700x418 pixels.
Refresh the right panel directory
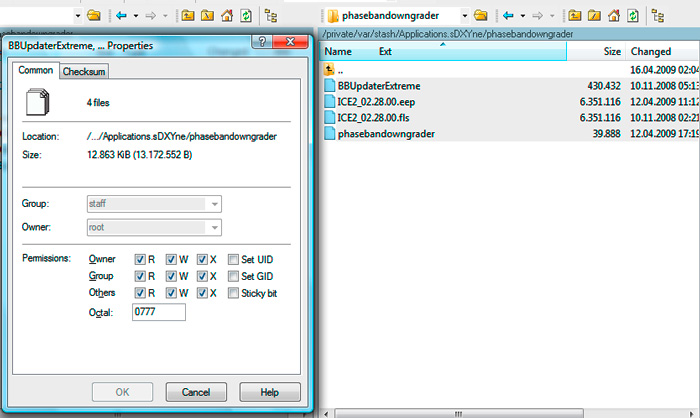point(633,16)
